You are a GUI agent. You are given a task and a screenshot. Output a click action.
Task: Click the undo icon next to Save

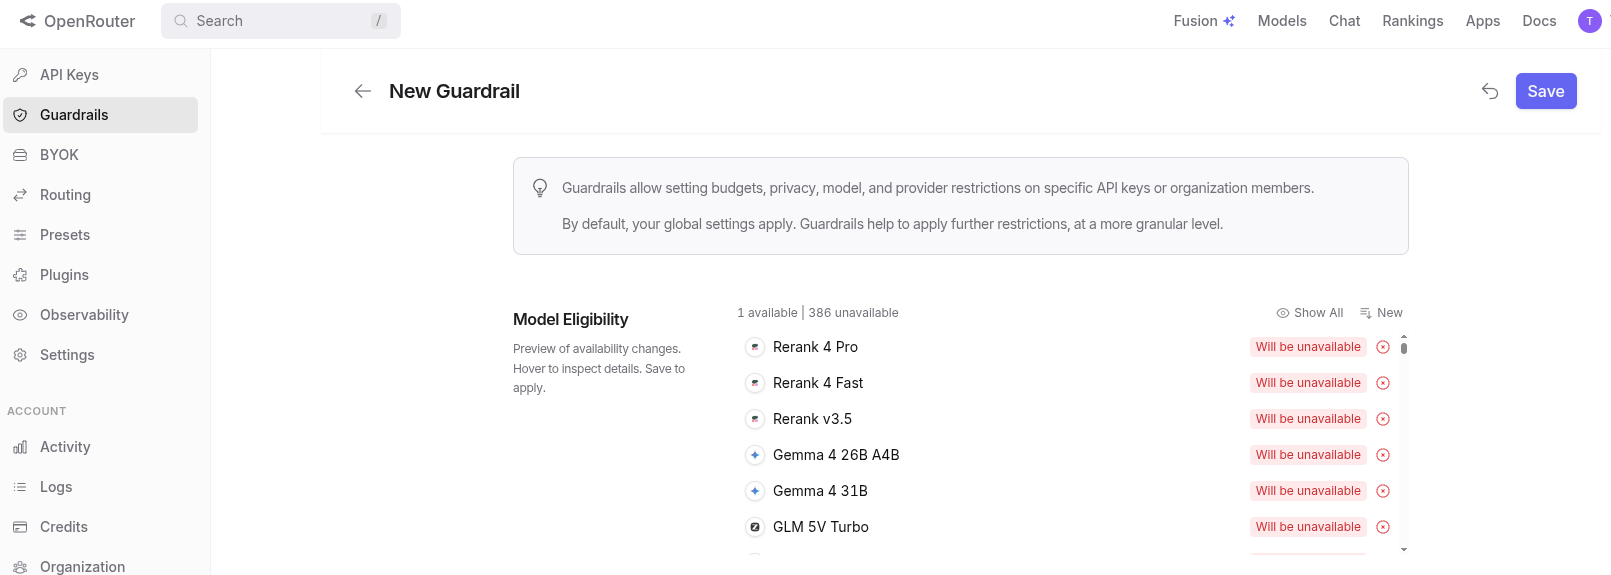point(1490,91)
